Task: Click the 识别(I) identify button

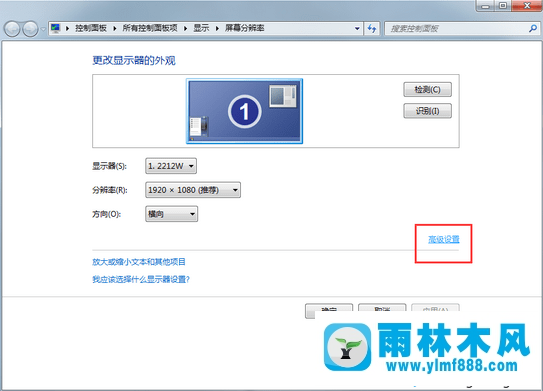Action: (427, 111)
